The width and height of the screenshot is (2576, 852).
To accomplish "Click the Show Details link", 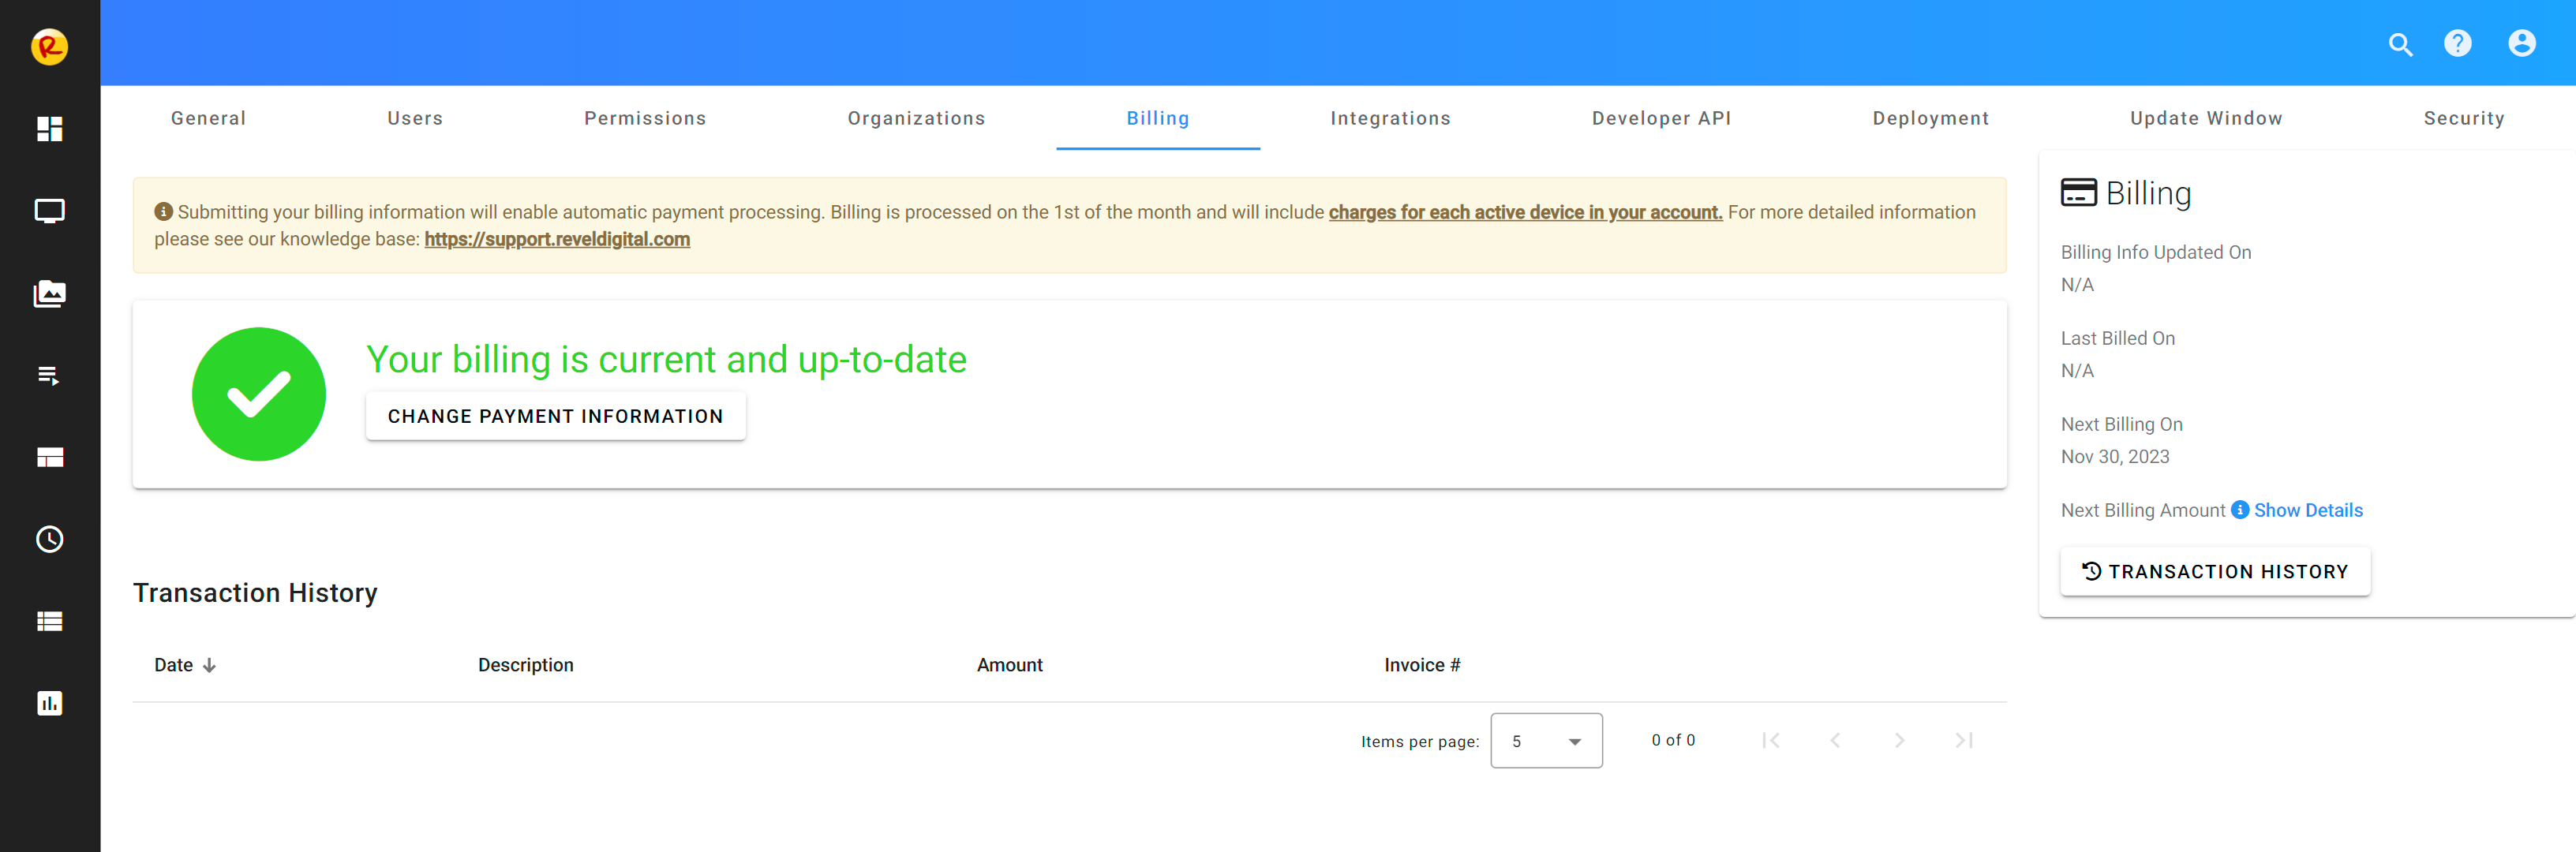I will pos(2308,510).
